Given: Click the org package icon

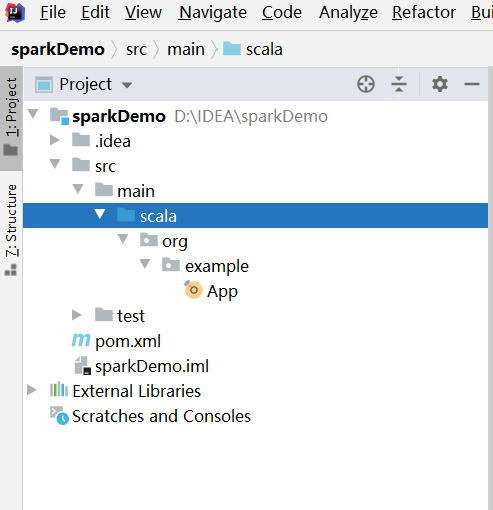Looking at the screenshot, I should (x=149, y=240).
